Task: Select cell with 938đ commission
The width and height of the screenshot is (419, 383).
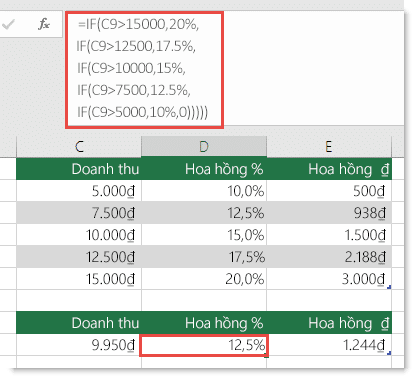Action: pyautogui.click(x=329, y=213)
